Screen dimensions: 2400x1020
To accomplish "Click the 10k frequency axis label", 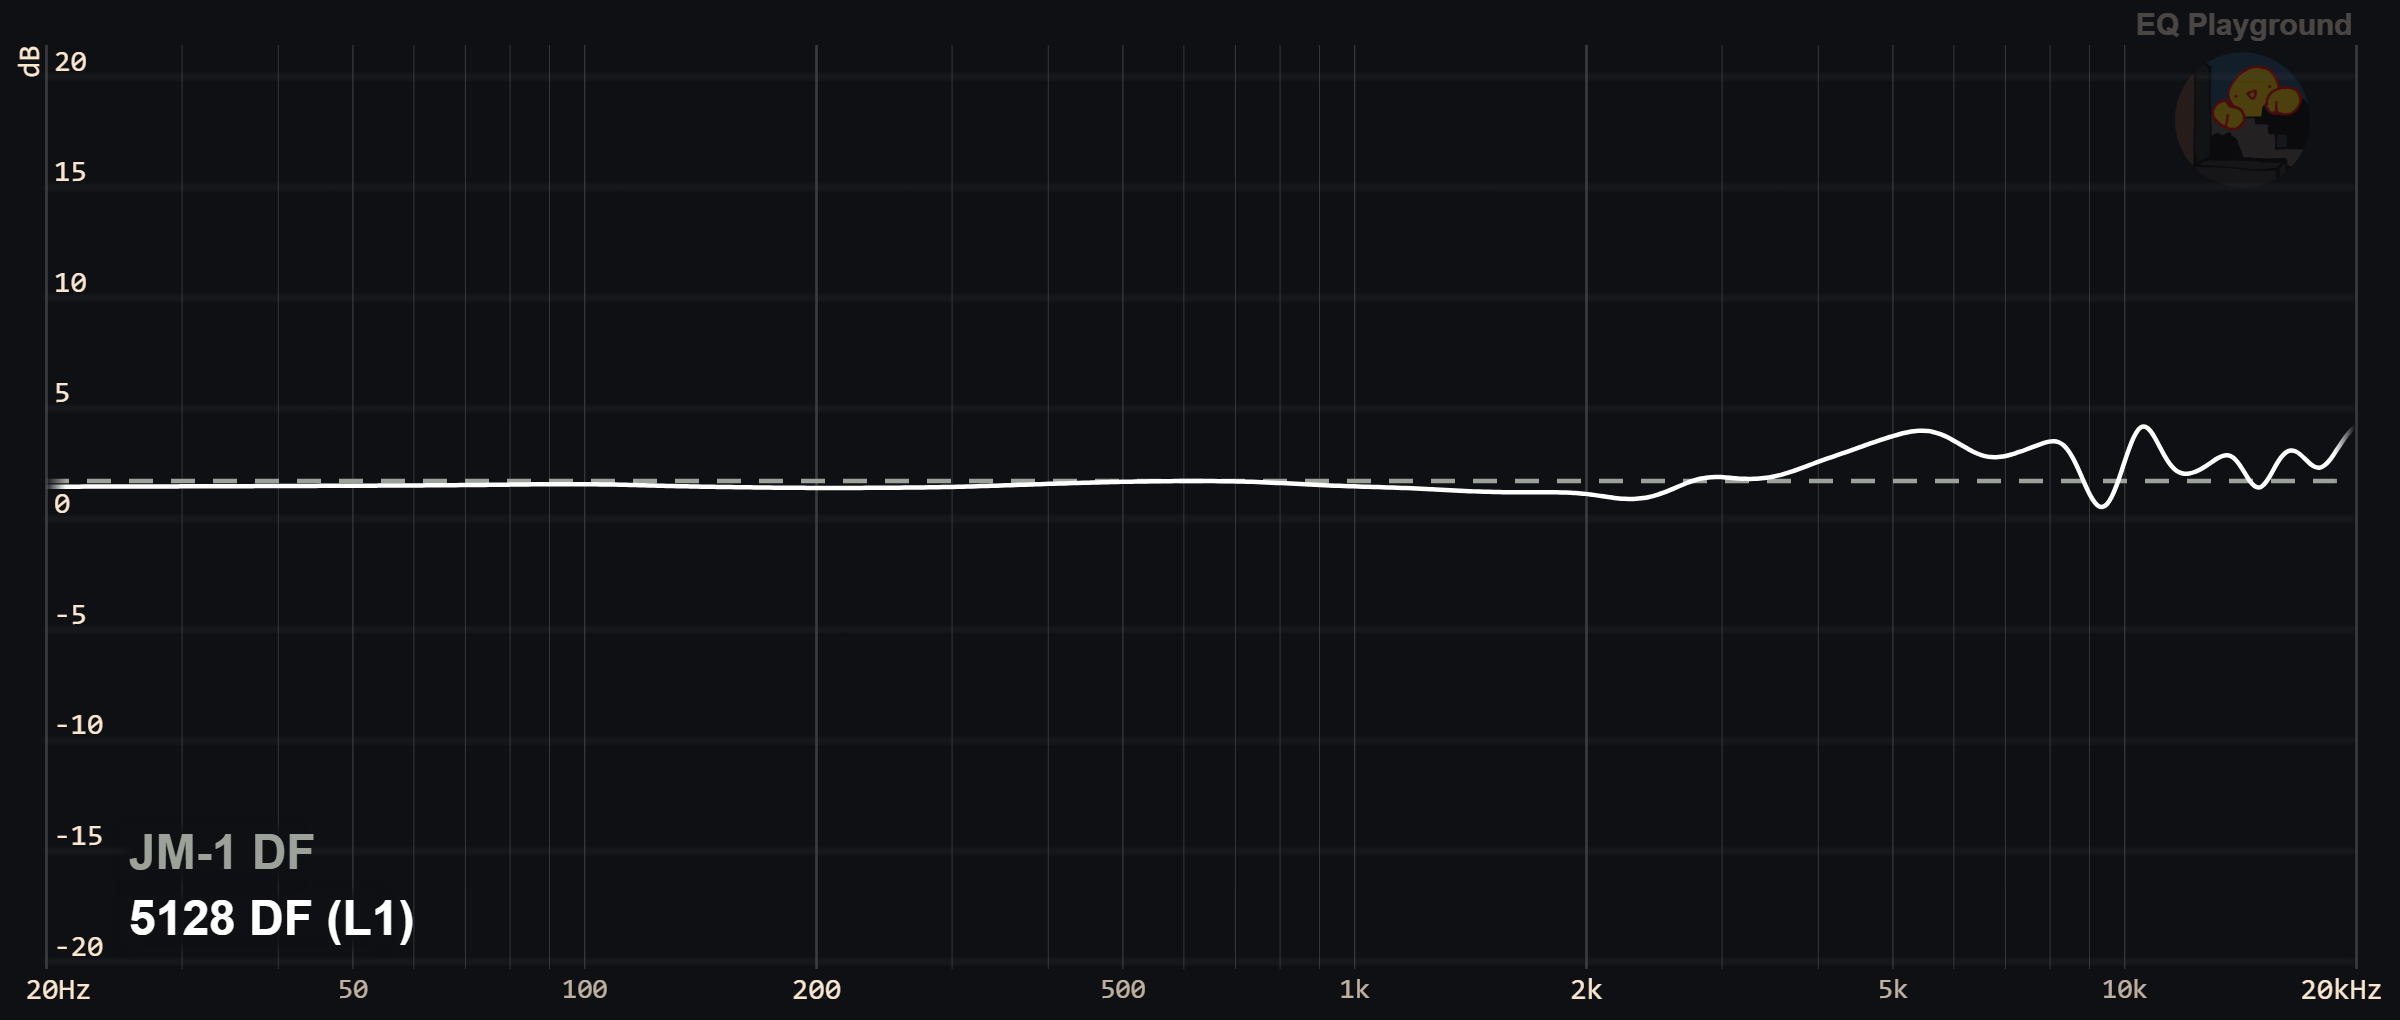I will 2124,990.
